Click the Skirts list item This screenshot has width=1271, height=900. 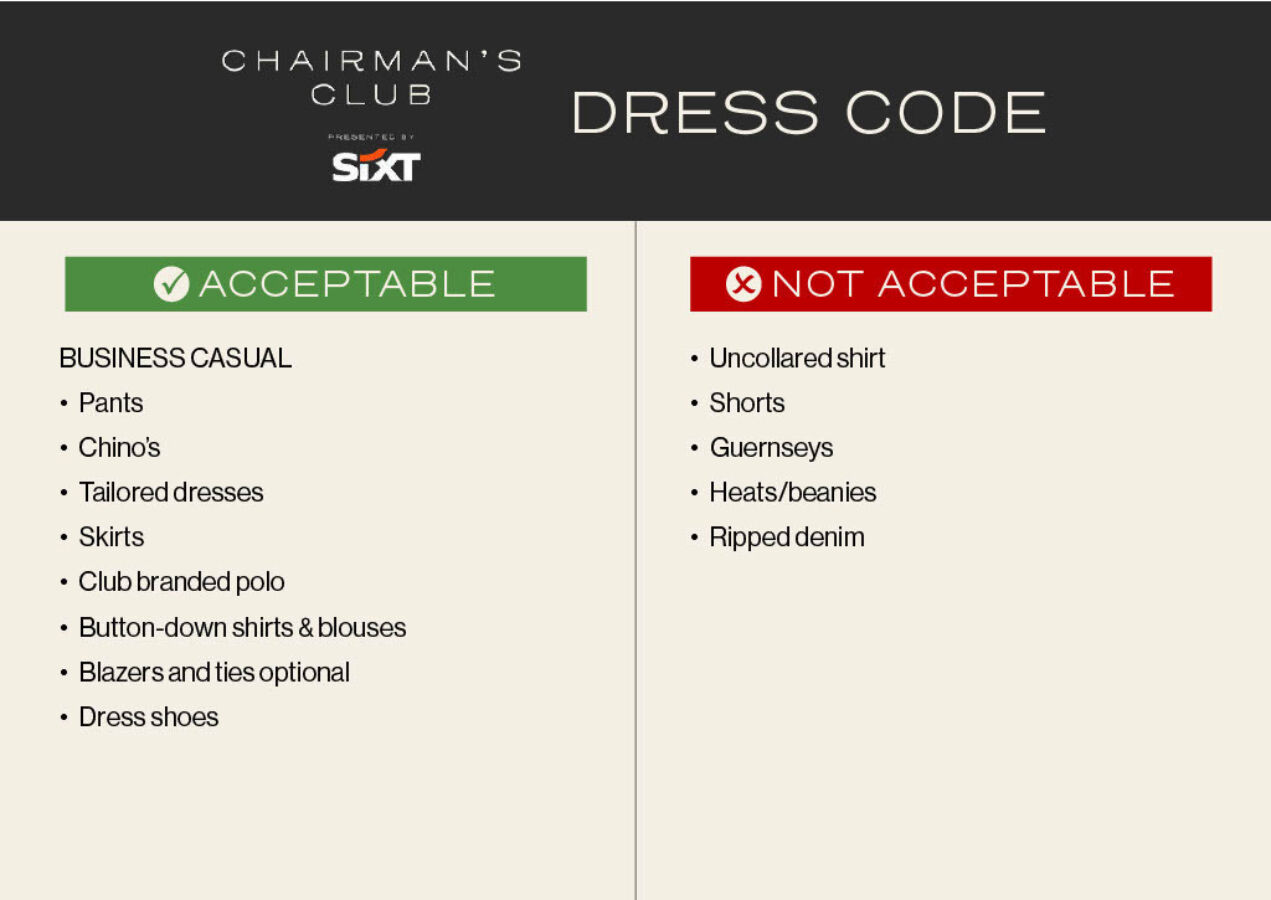point(111,537)
